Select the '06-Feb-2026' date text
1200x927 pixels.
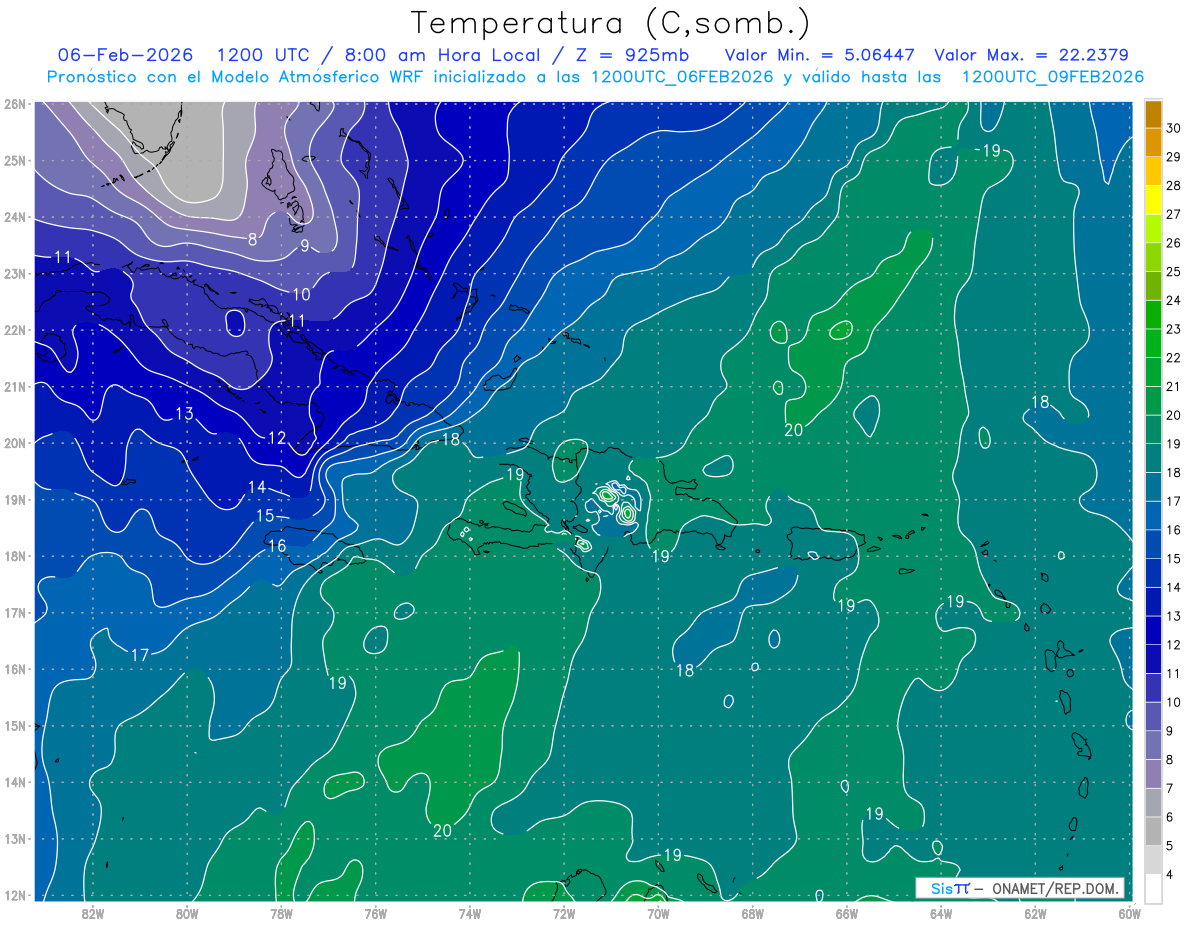pos(125,55)
